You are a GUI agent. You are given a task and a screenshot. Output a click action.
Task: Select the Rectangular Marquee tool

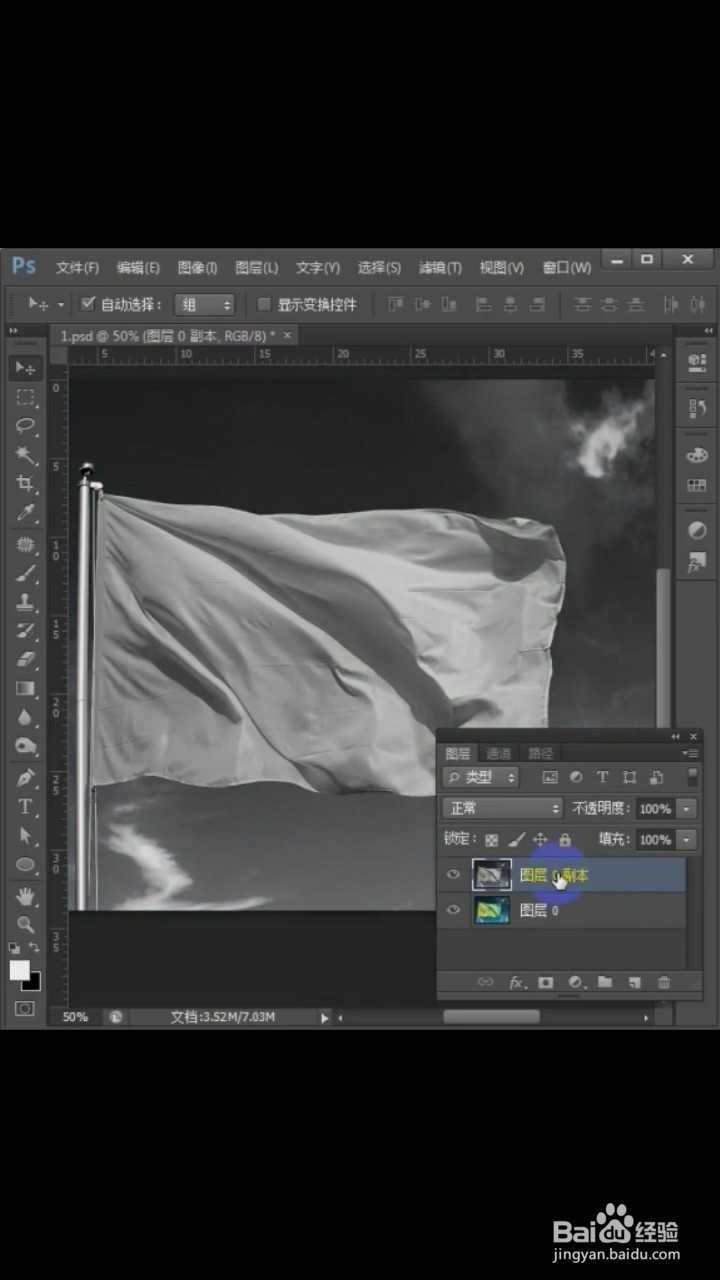(x=25, y=397)
